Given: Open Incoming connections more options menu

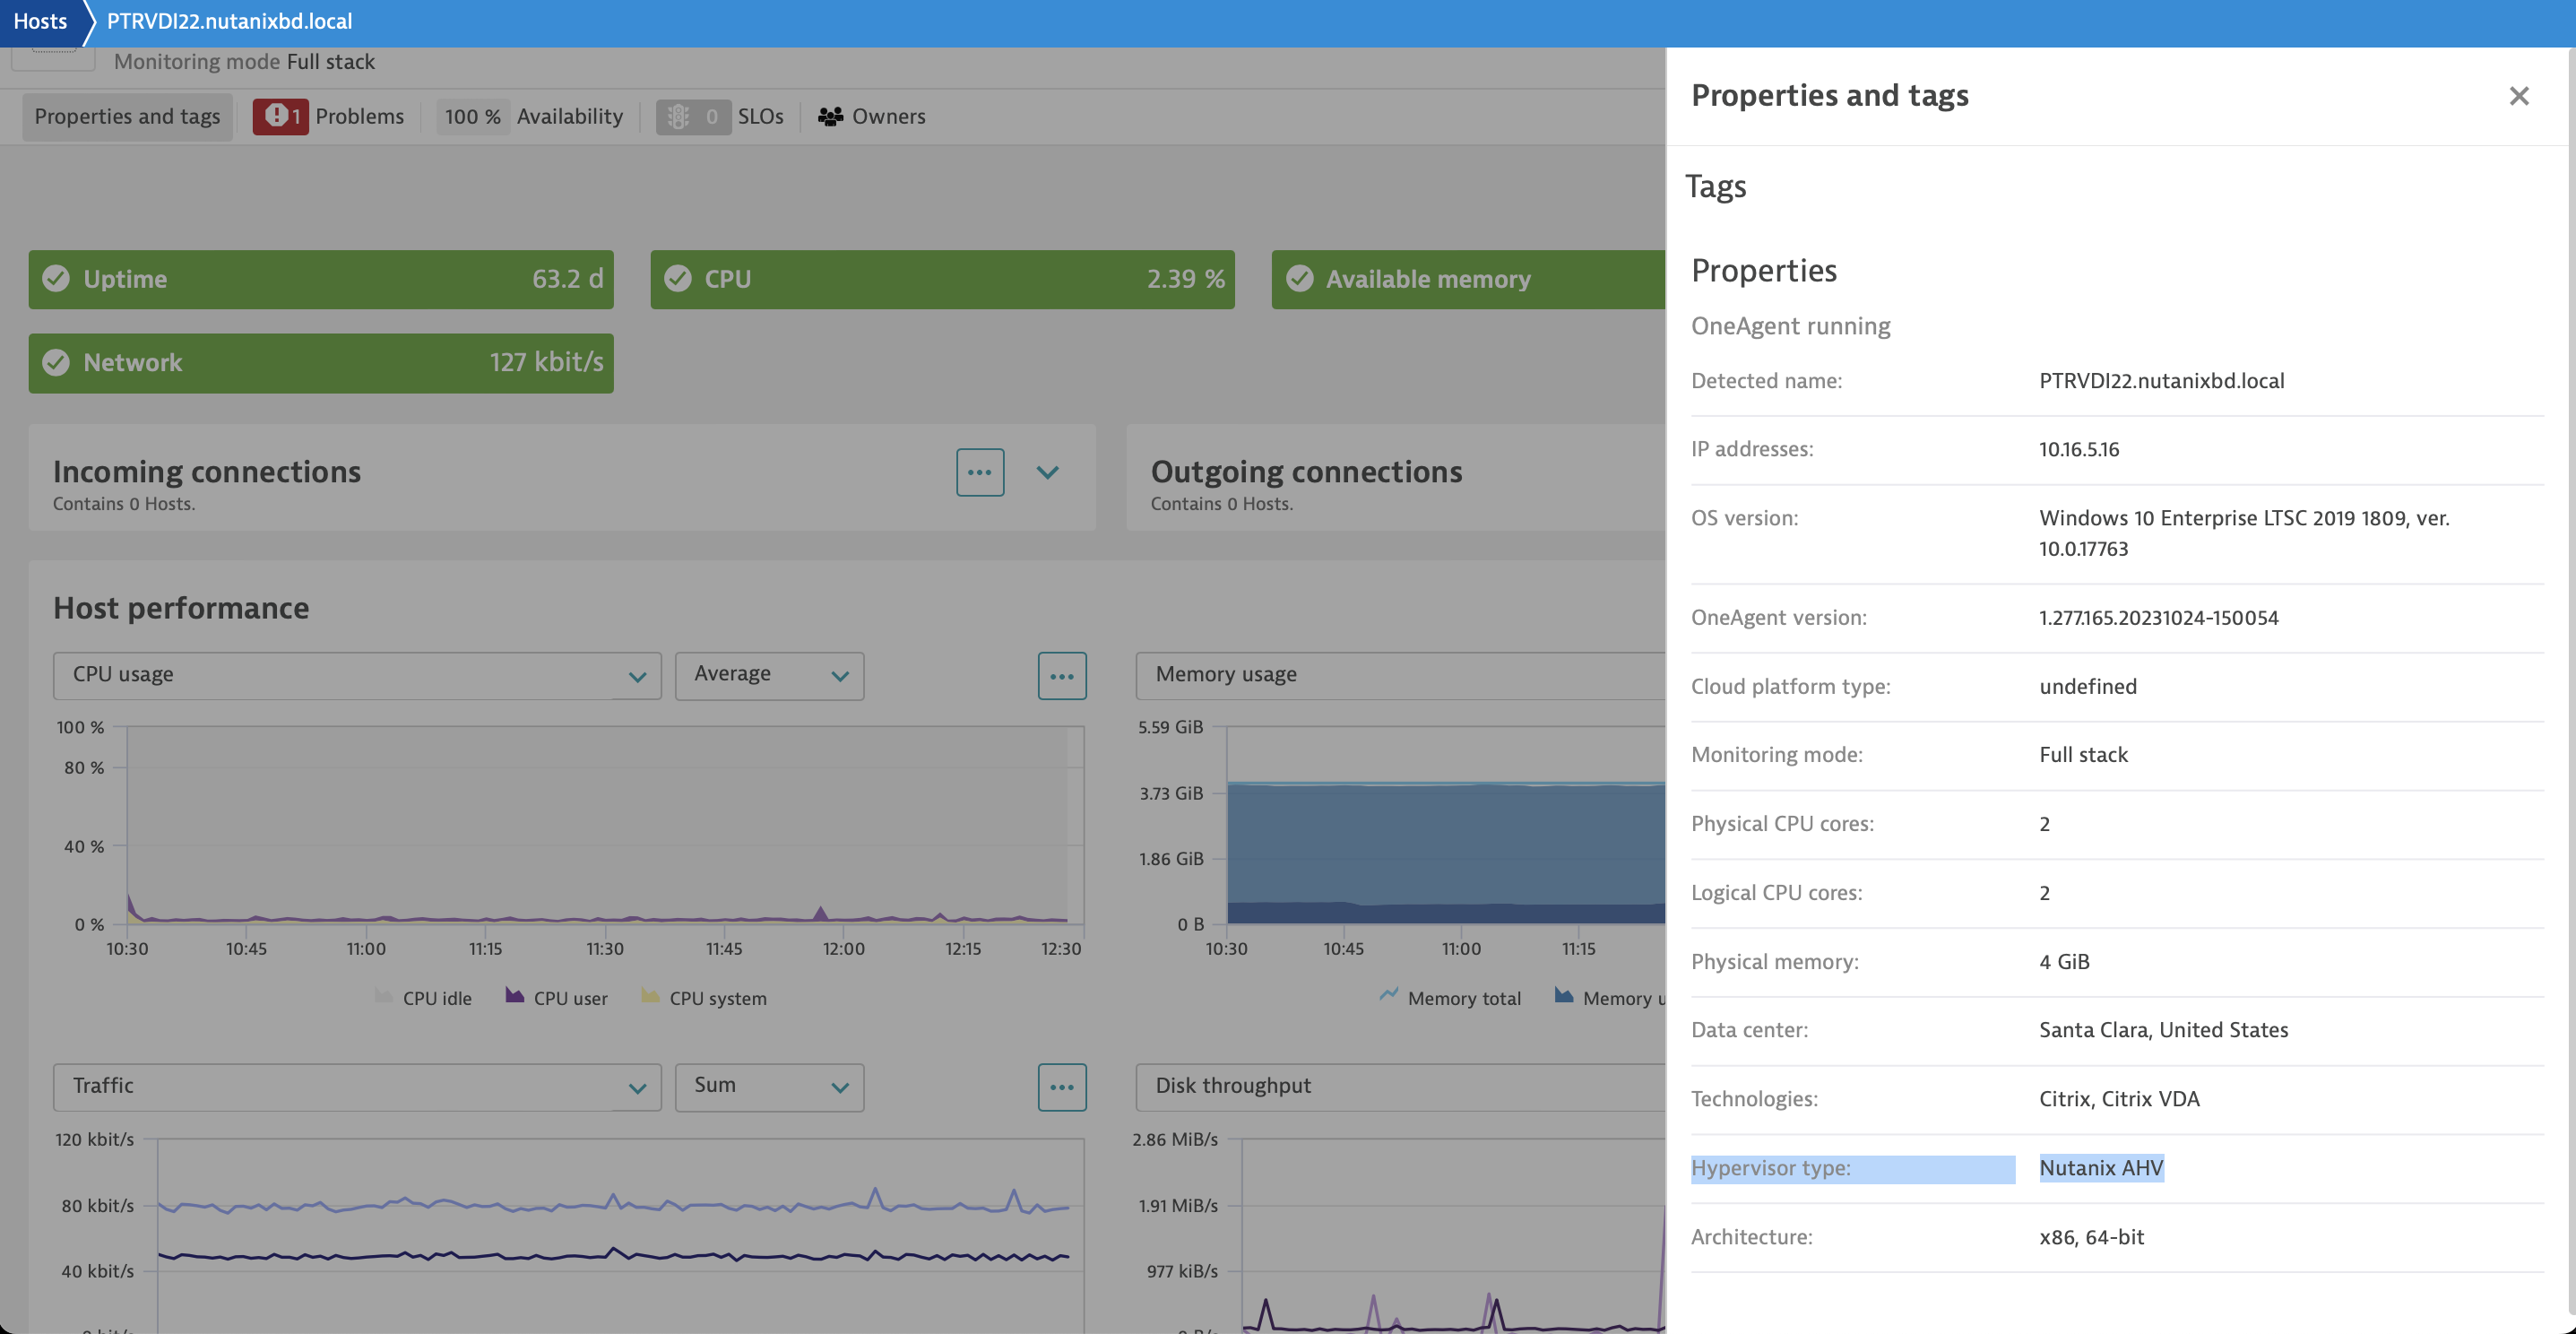Looking at the screenshot, I should [980, 472].
